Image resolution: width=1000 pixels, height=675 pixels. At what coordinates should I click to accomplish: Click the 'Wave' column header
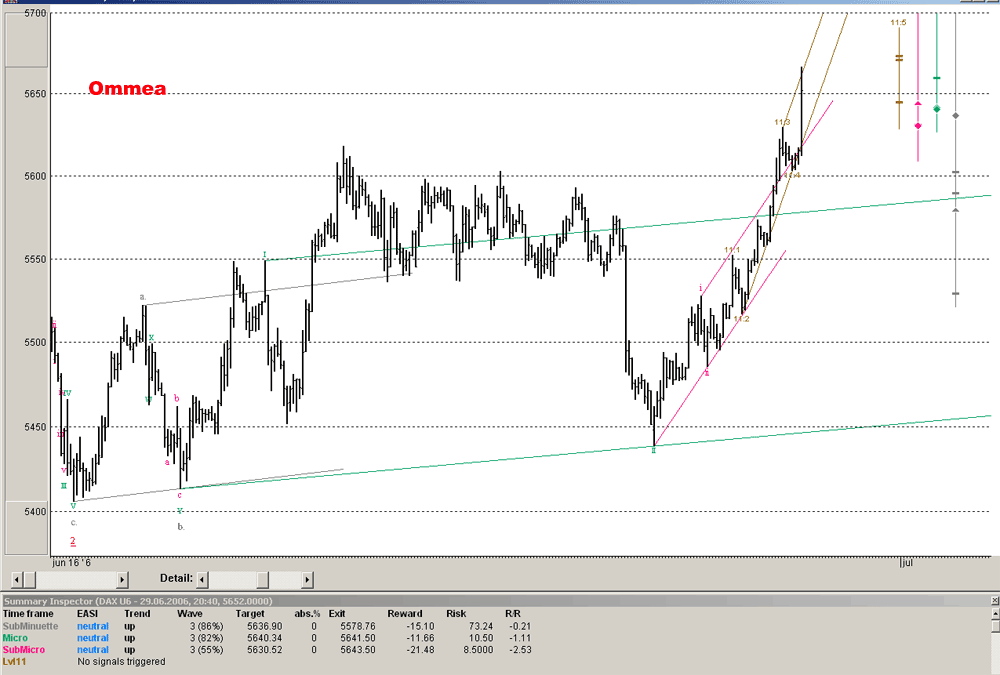(x=190, y=614)
